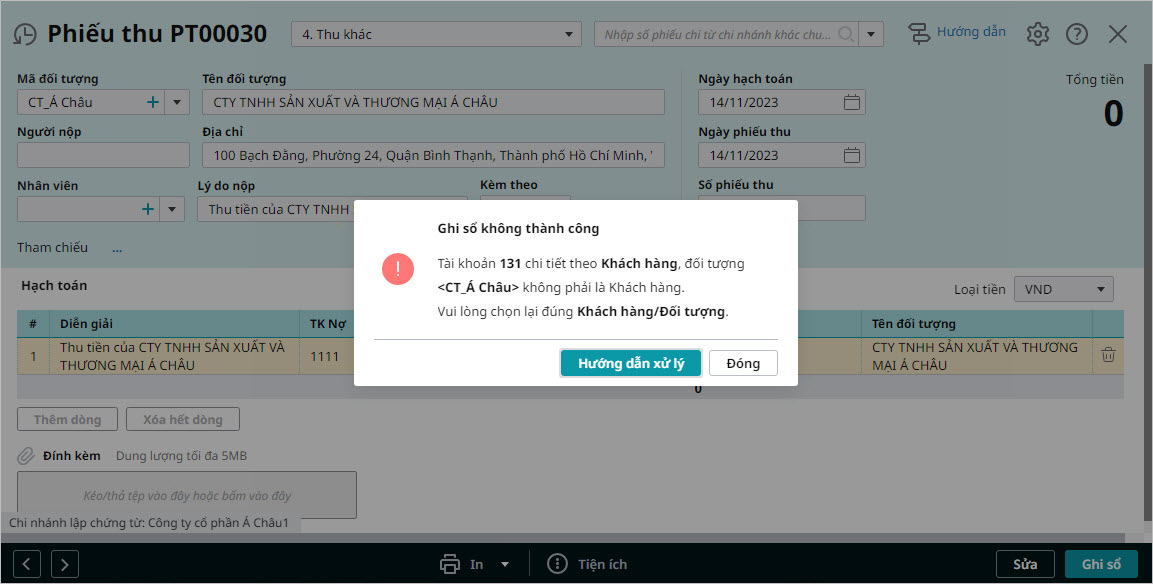Open the Tiện ích menu
Image resolution: width=1153 pixels, height=584 pixels.
588,564
